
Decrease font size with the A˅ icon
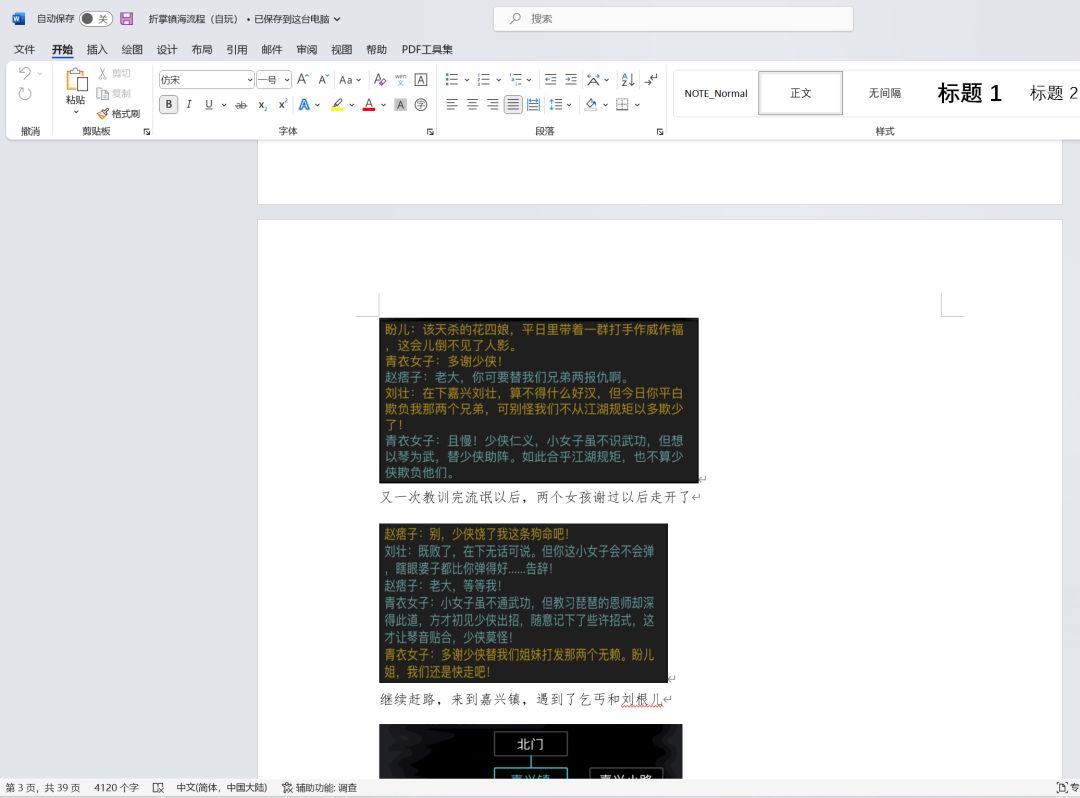[323, 80]
